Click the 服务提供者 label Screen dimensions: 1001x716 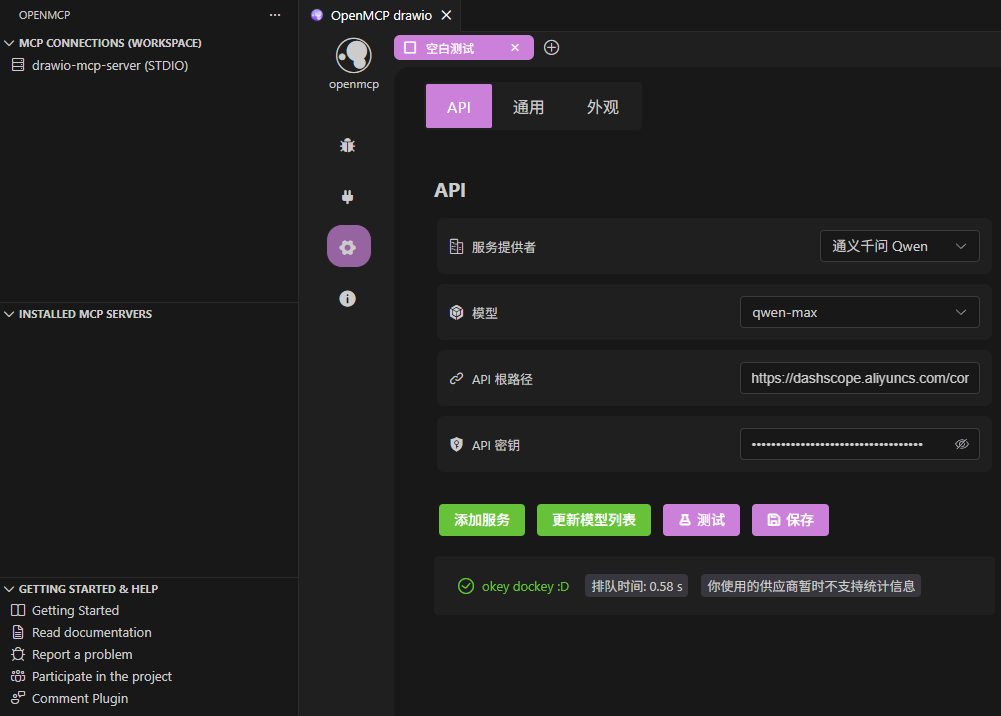click(x=504, y=247)
